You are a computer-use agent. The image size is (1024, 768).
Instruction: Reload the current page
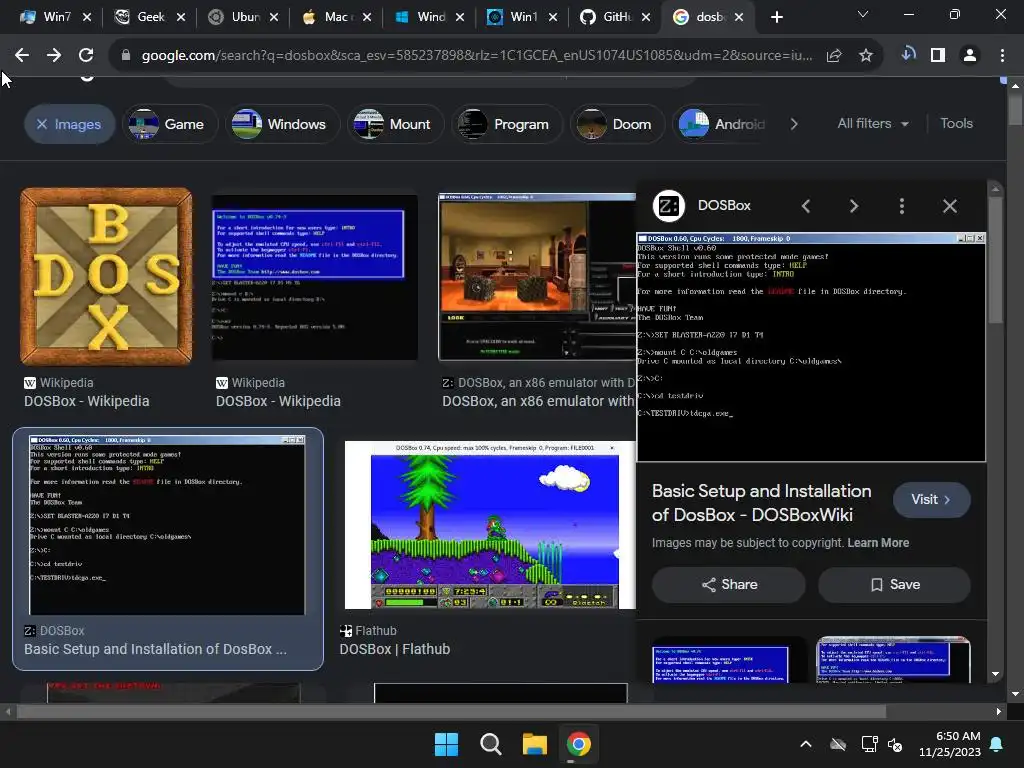click(x=86, y=56)
